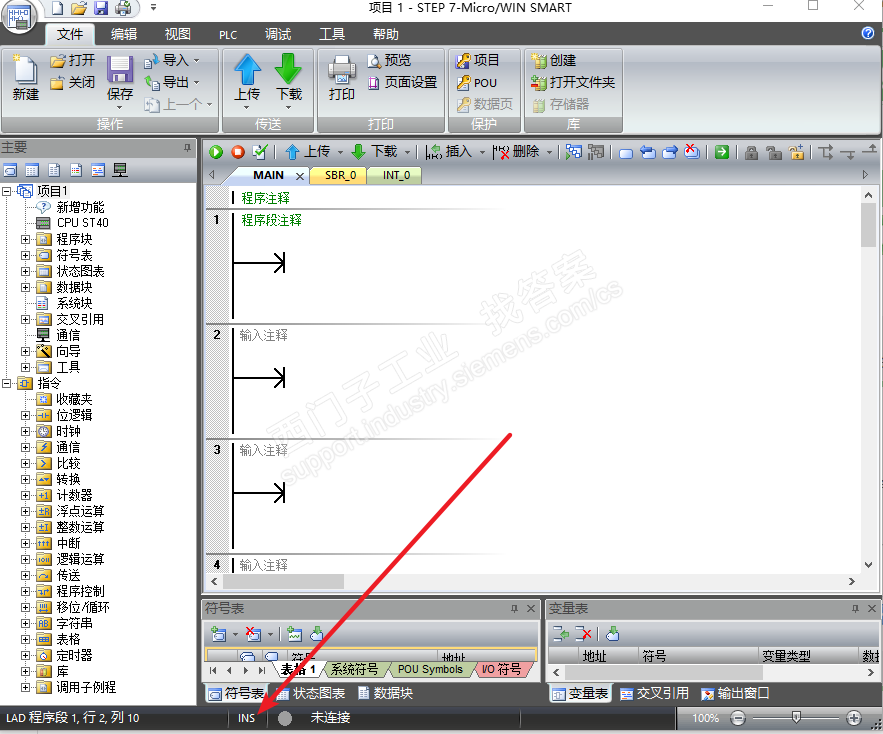This screenshot has width=883, height=734.
Task: Click the 预览 print preview button
Action: tap(389, 60)
